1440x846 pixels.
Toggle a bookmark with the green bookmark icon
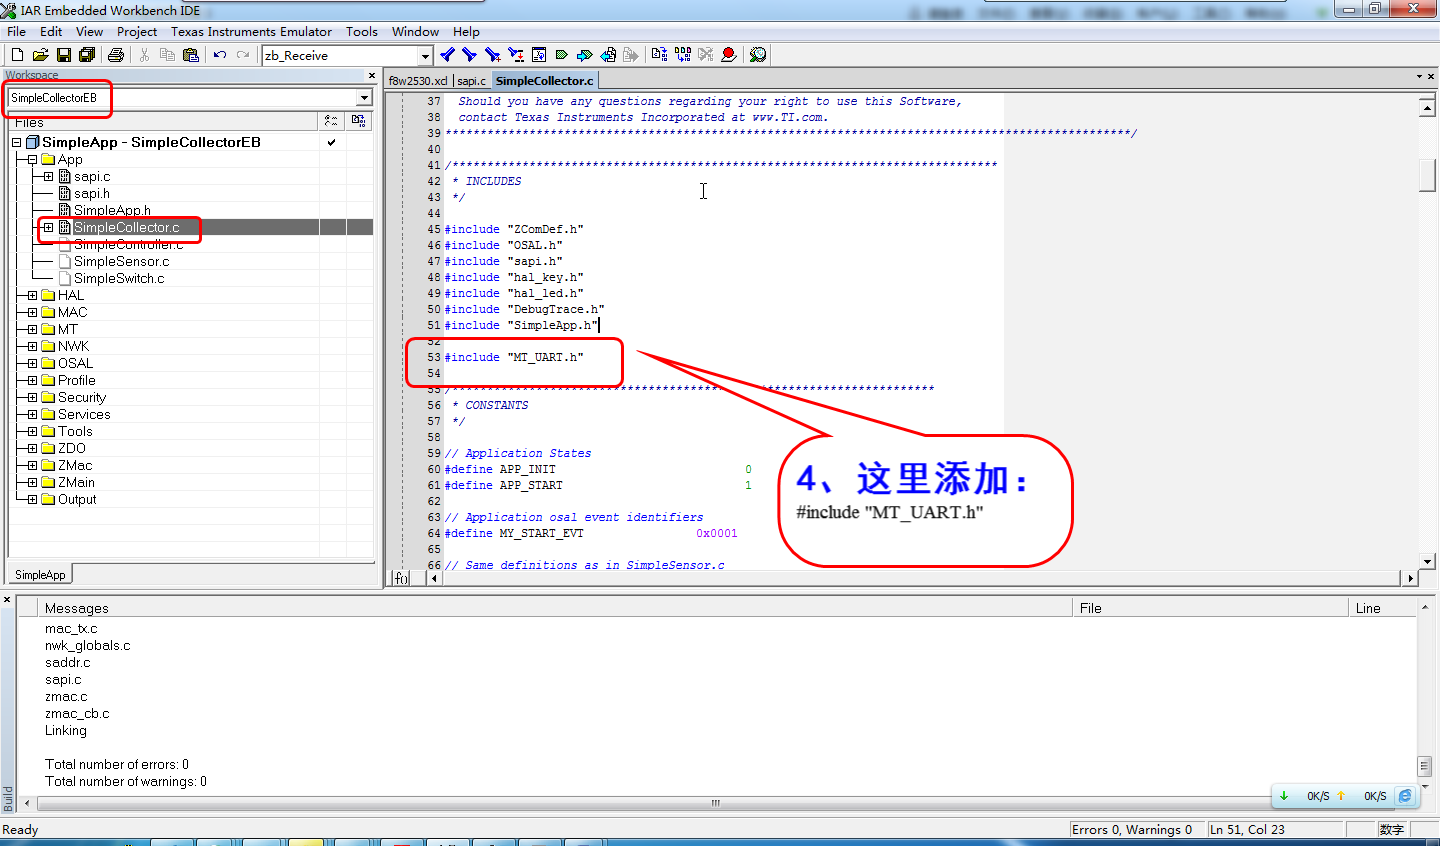562,55
